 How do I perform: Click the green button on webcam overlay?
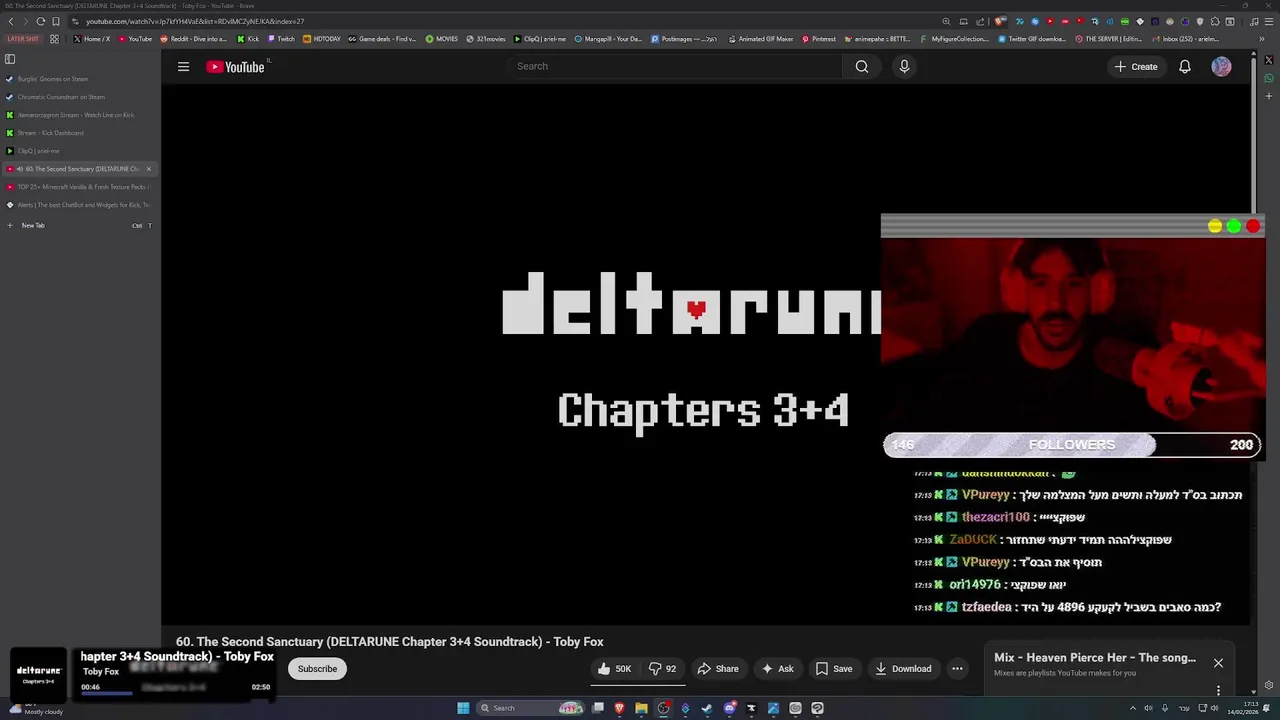[1234, 227]
